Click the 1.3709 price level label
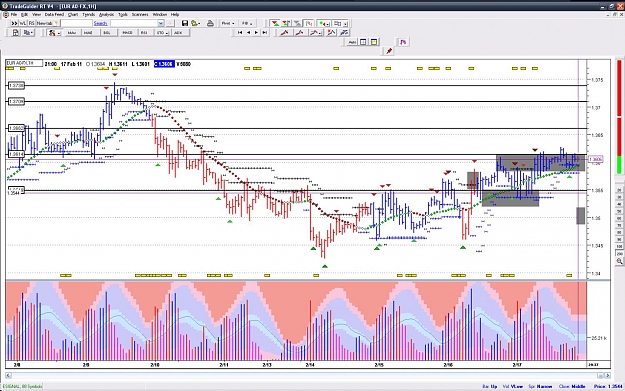 (x=16, y=102)
